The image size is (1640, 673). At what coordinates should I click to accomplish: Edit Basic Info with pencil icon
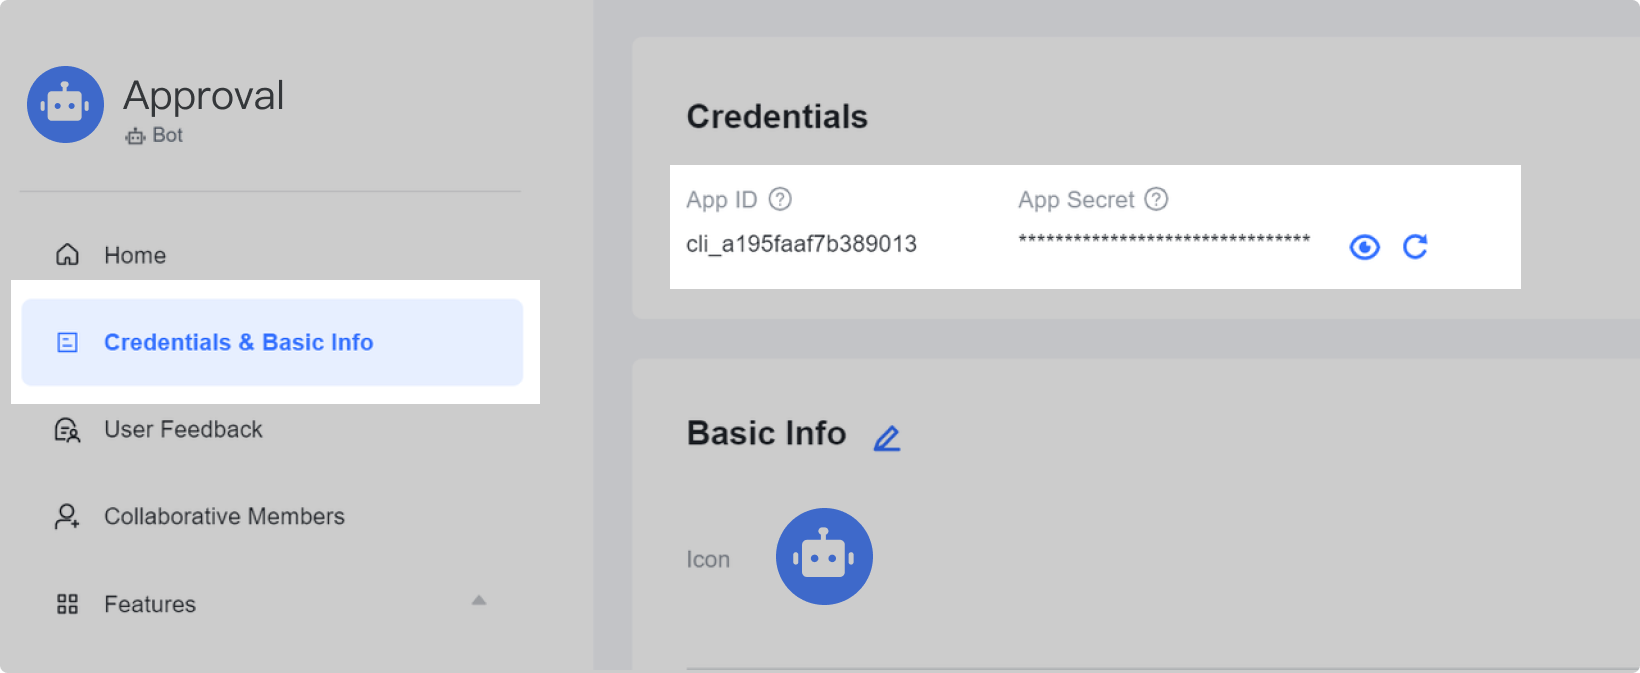(887, 438)
